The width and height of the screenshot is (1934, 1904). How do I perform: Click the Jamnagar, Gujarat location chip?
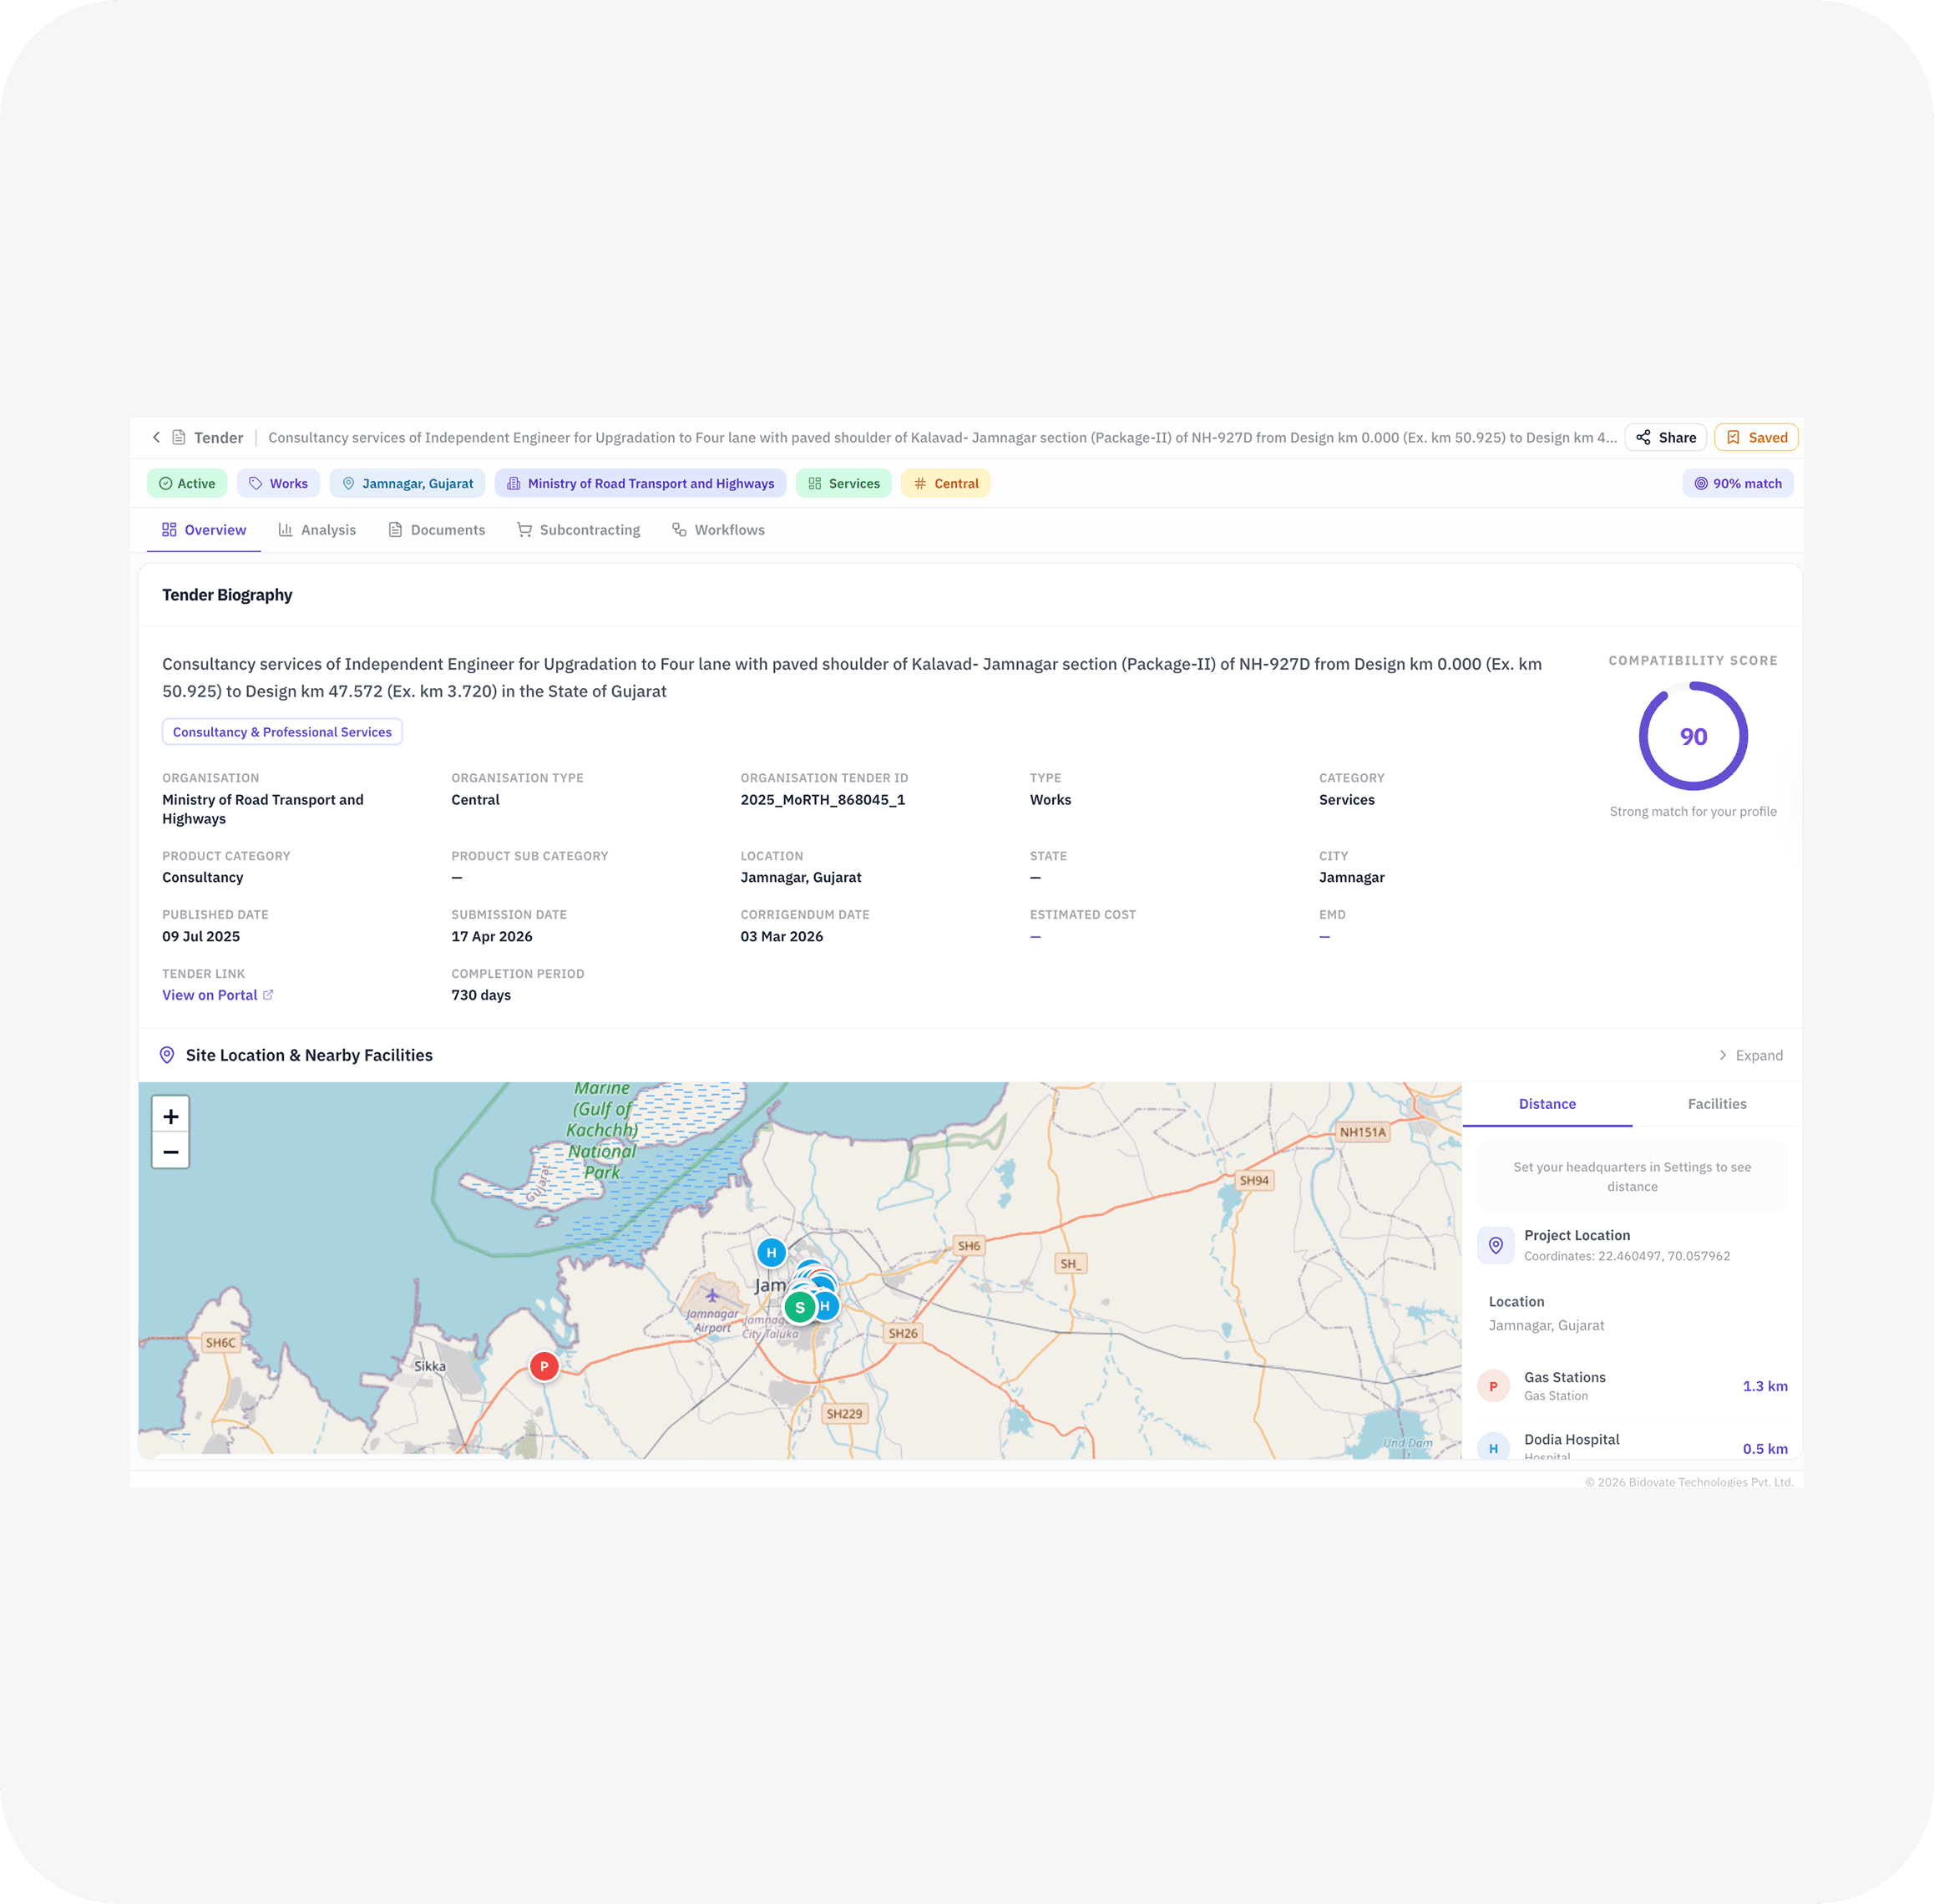[x=407, y=484]
